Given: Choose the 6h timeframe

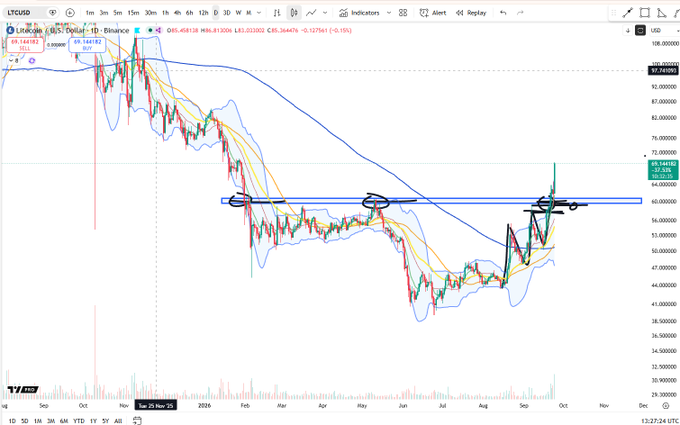Looking at the screenshot, I should pyautogui.click(x=190, y=13).
